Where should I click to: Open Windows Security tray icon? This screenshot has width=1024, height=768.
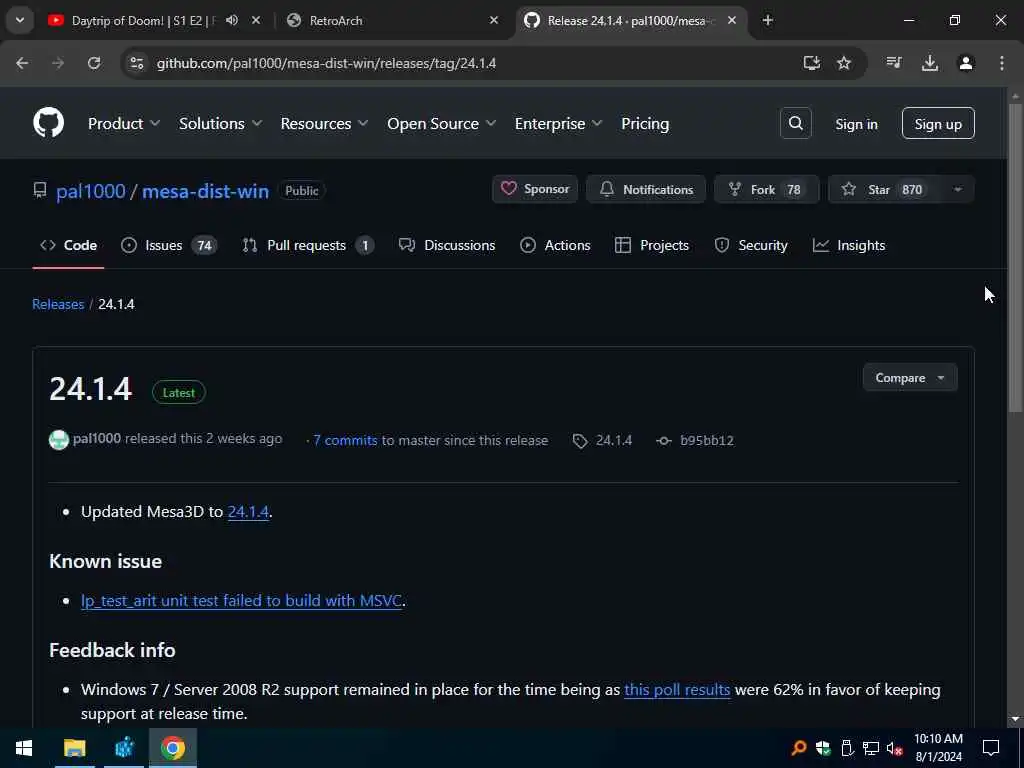(x=823, y=748)
